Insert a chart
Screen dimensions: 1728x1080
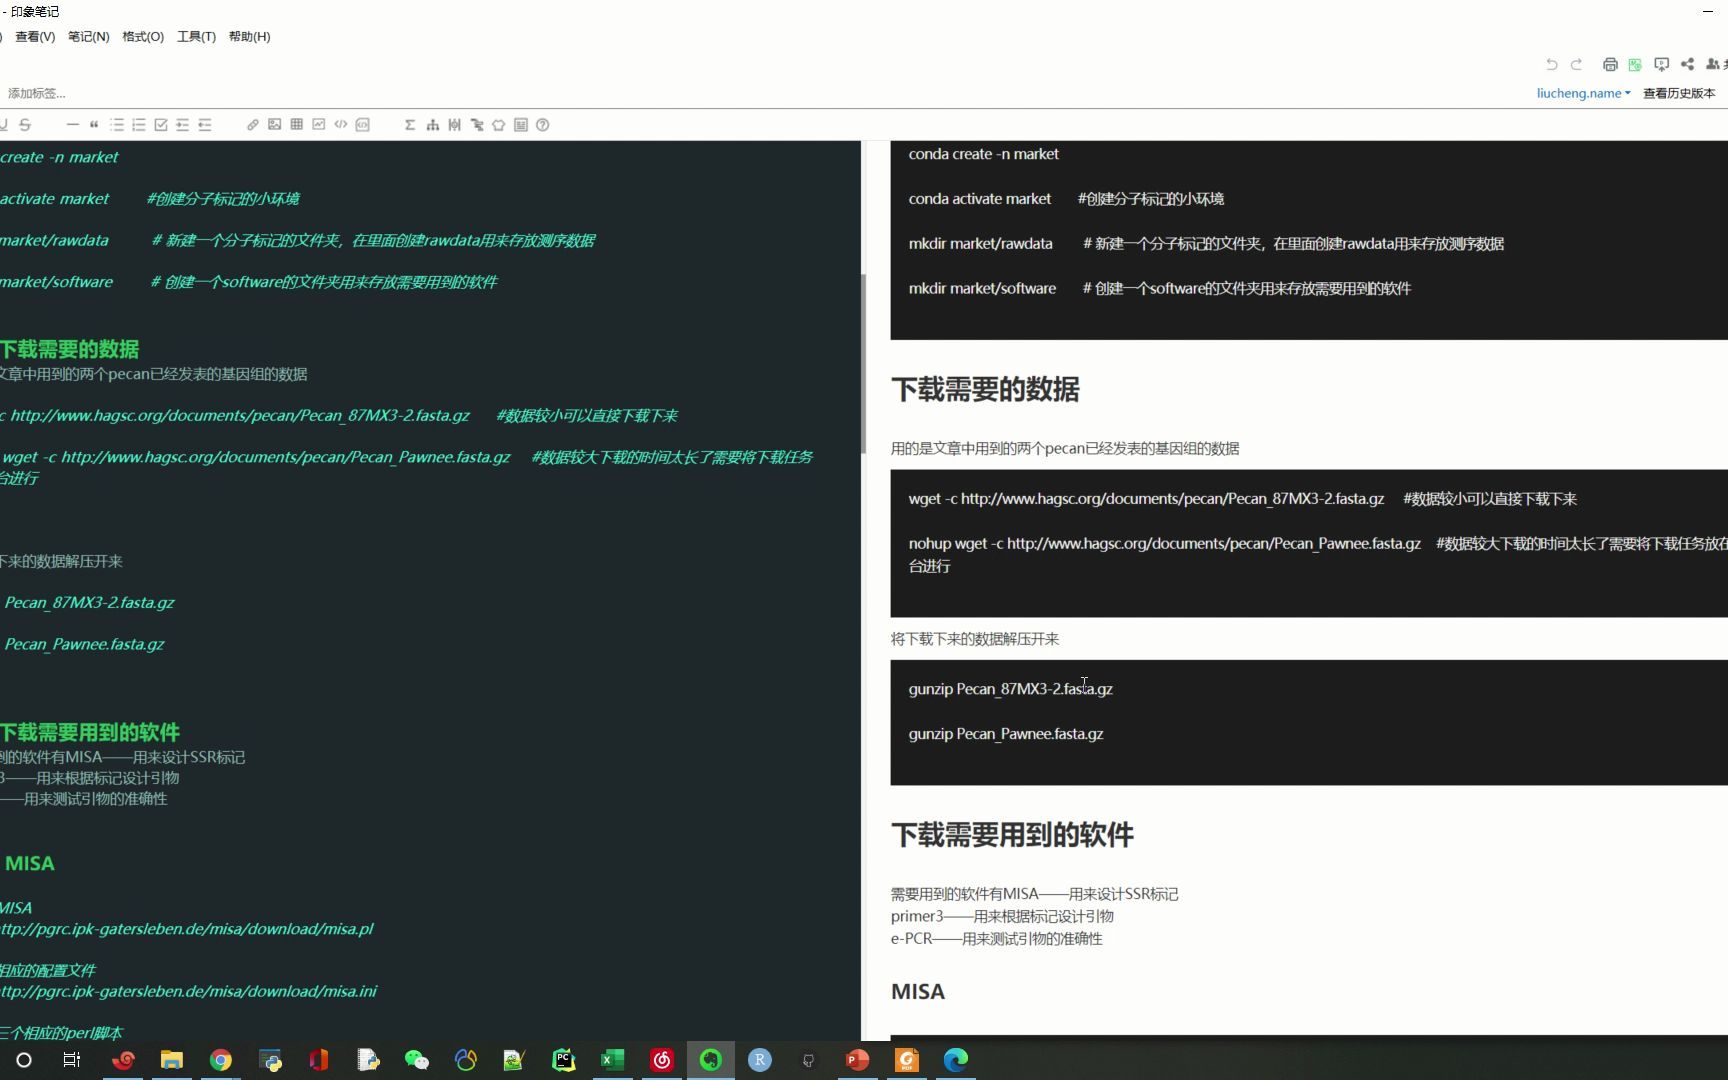tap(319, 125)
